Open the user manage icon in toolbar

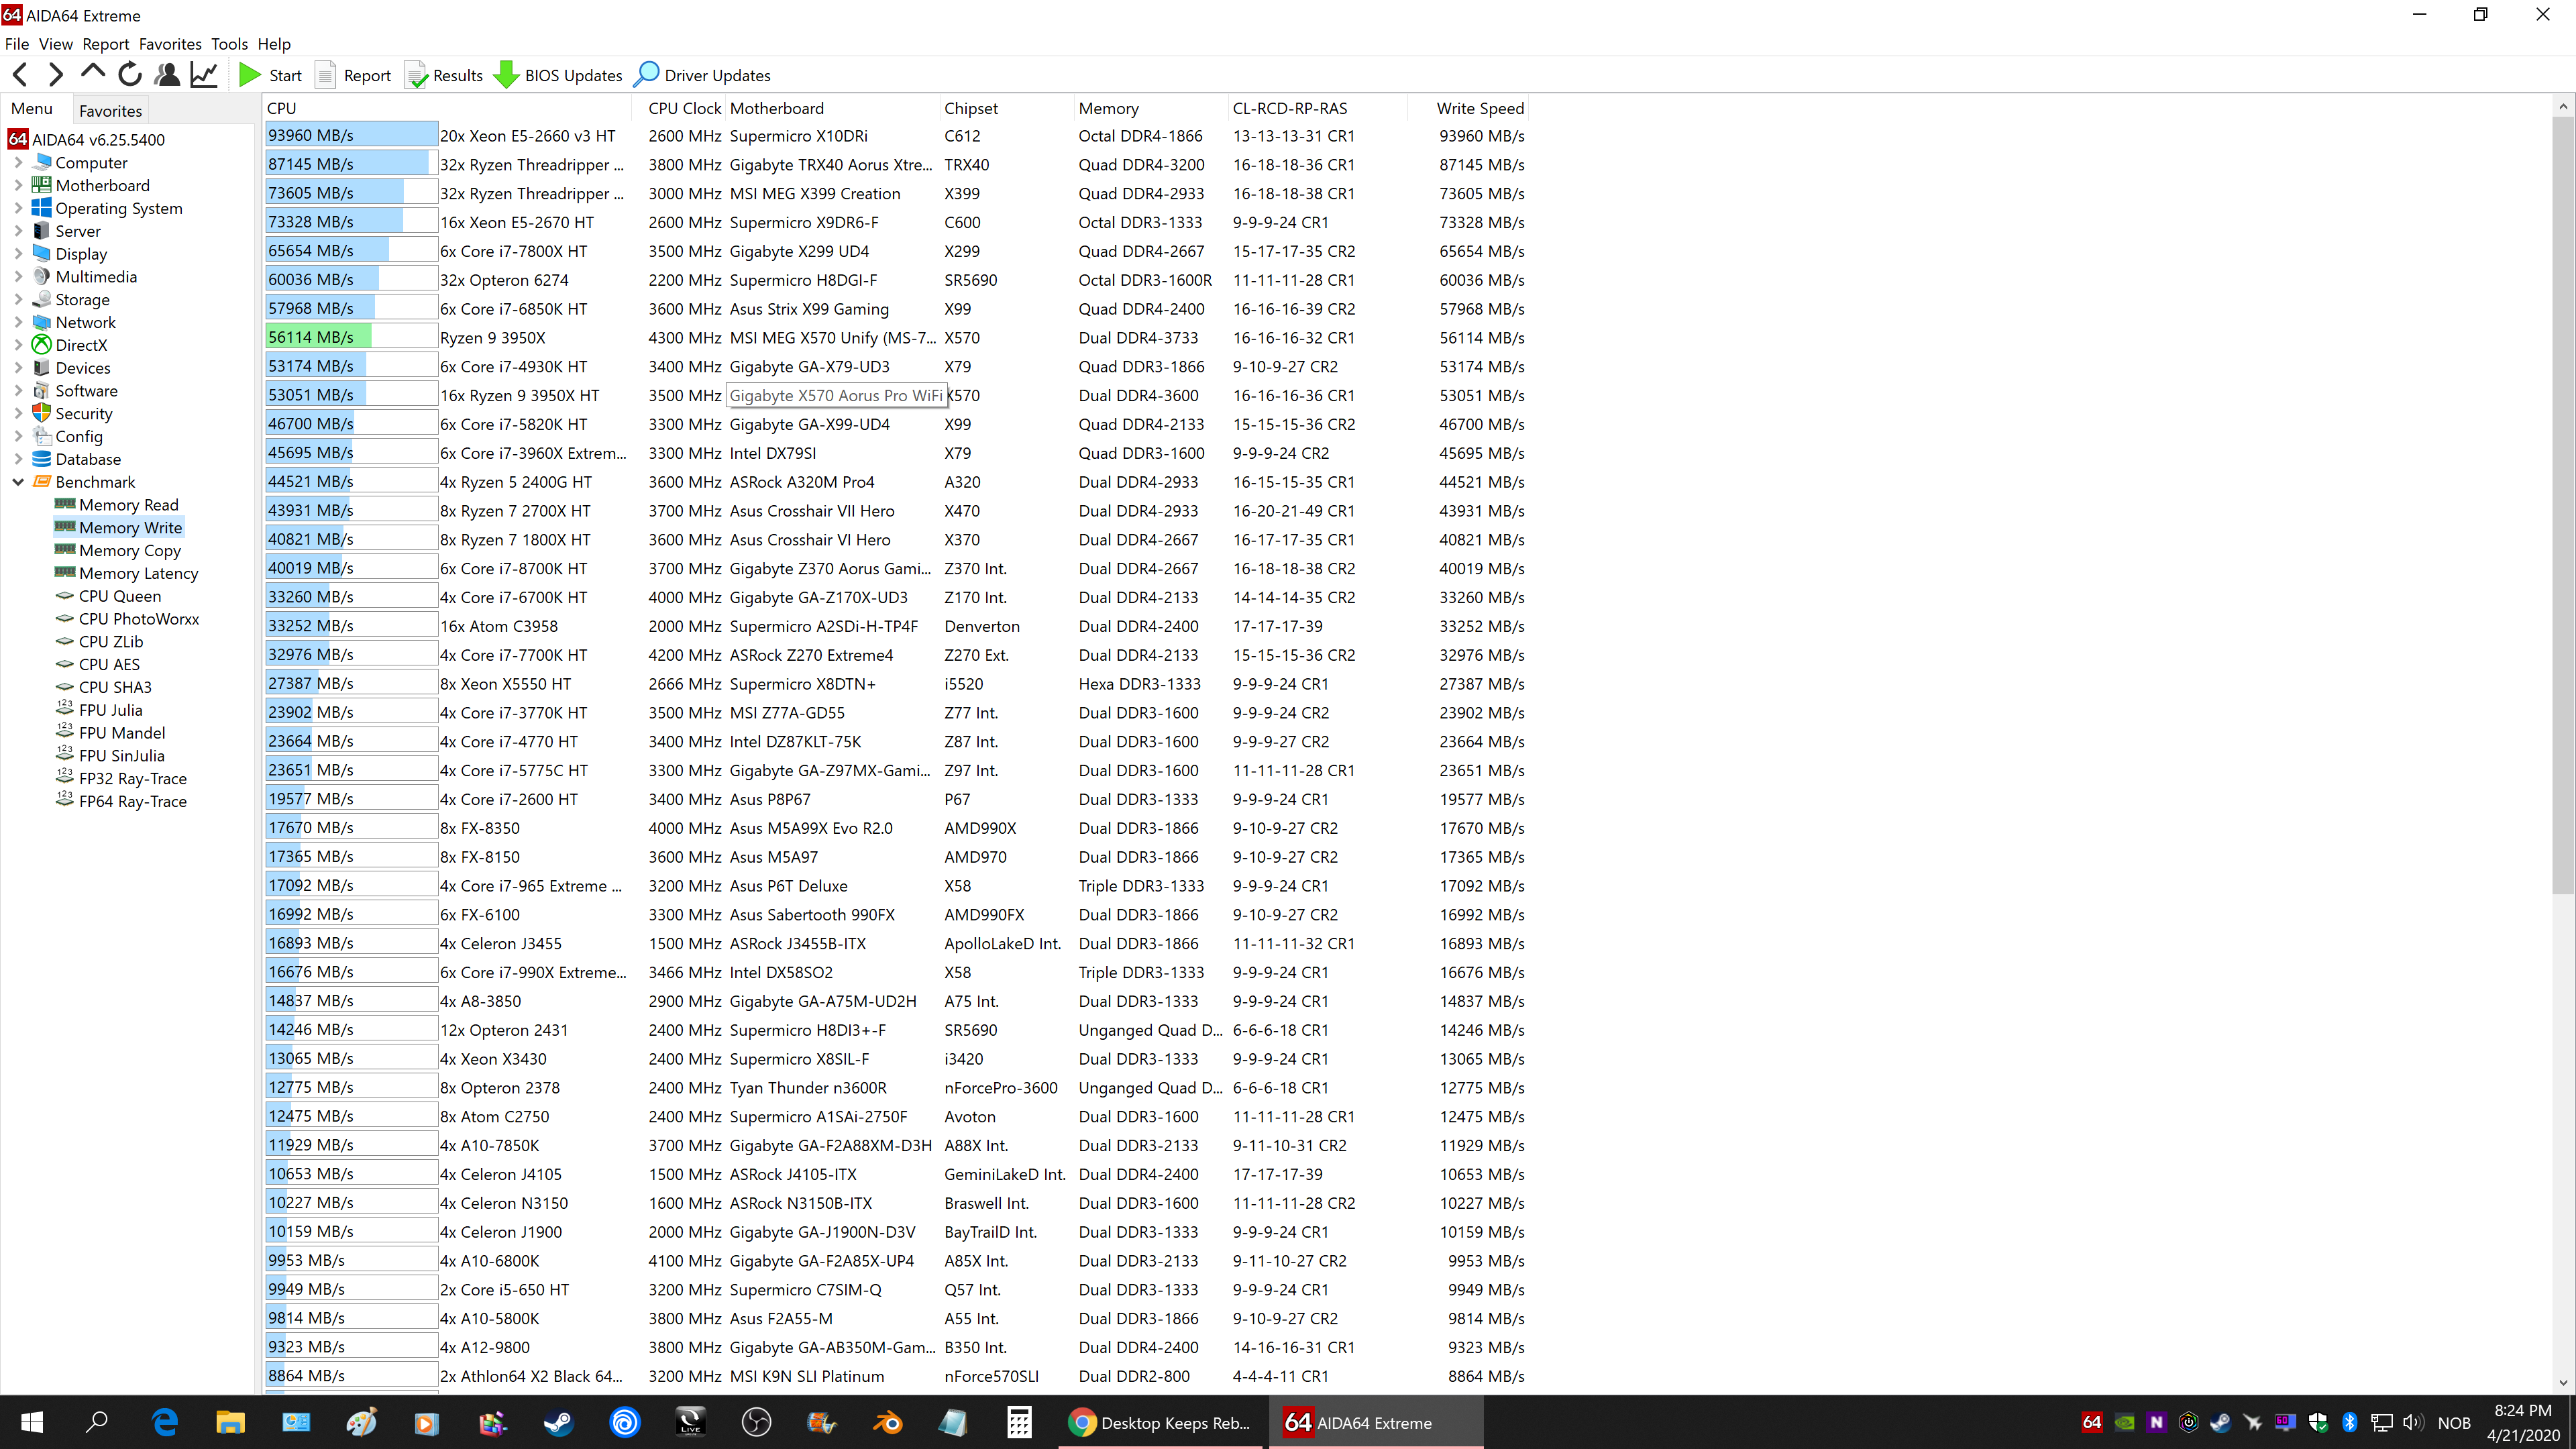click(167, 75)
